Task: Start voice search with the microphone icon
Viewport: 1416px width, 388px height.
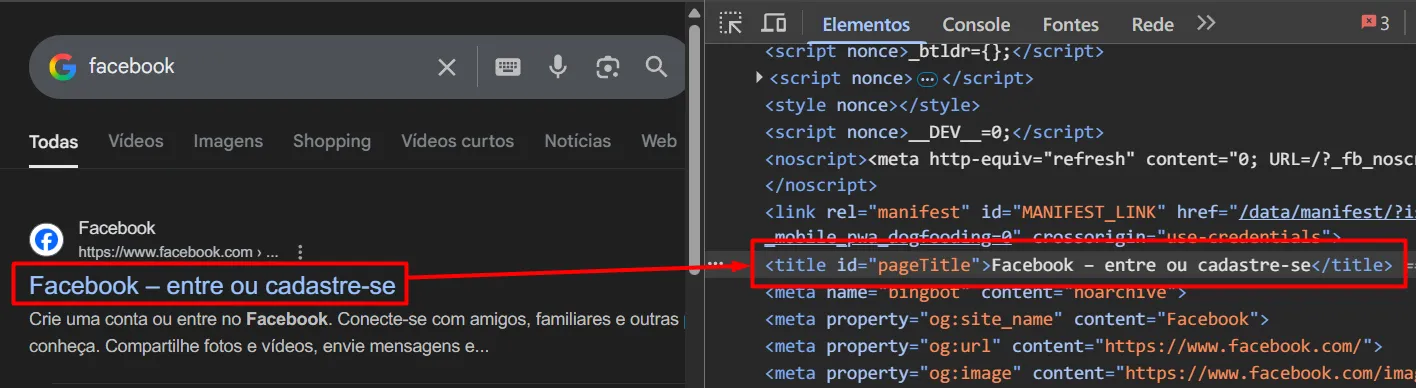Action: tap(558, 67)
